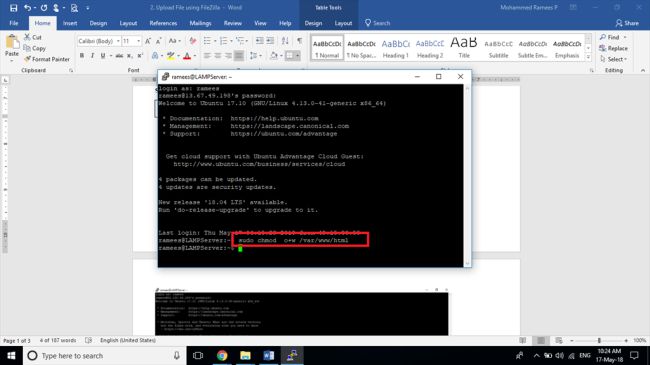Viewport: 650px width, 365px height.
Task: Apply the Heading 1 style
Action: pyautogui.click(x=395, y=48)
